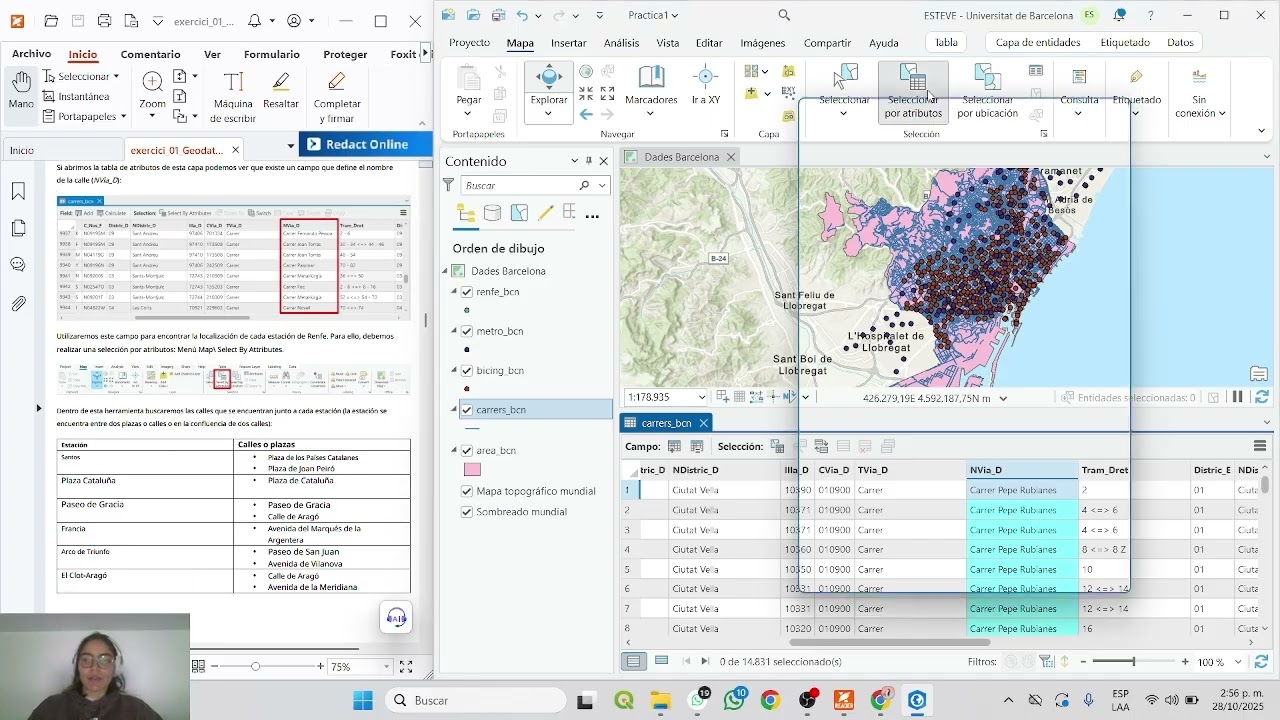Click the table options hamburger menu icon
1280x720 pixels.
point(1260,446)
